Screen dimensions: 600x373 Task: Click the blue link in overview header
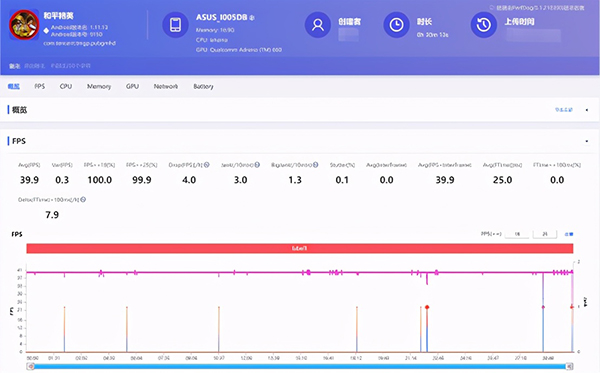pyautogui.click(x=564, y=110)
